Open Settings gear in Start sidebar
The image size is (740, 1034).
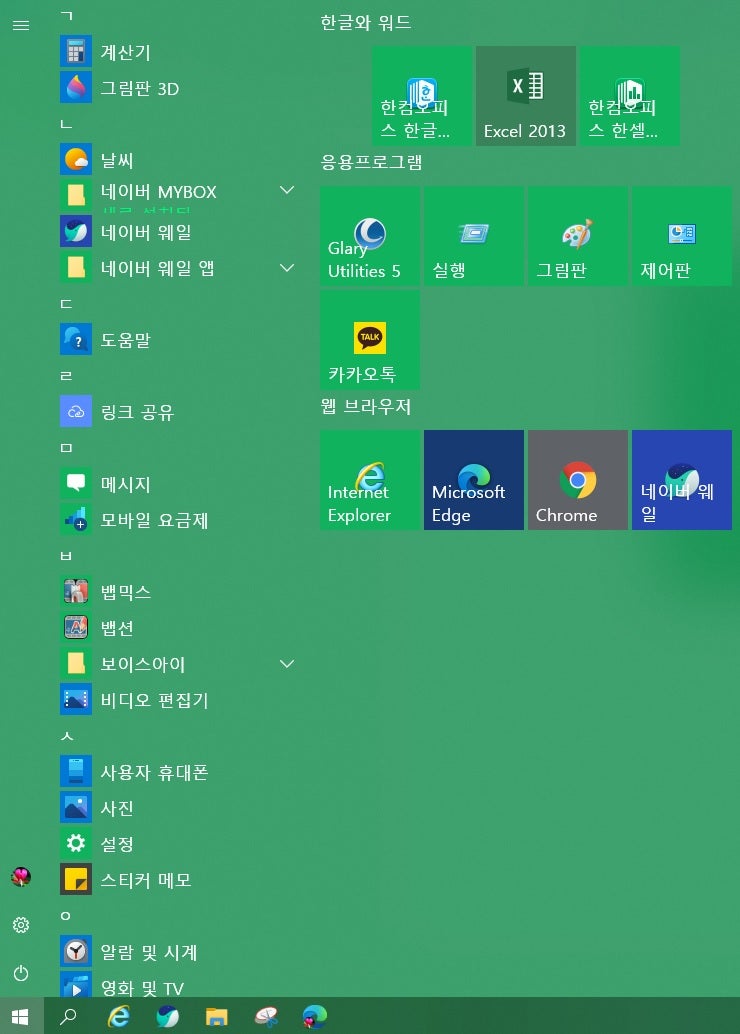pyautogui.click(x=21, y=925)
